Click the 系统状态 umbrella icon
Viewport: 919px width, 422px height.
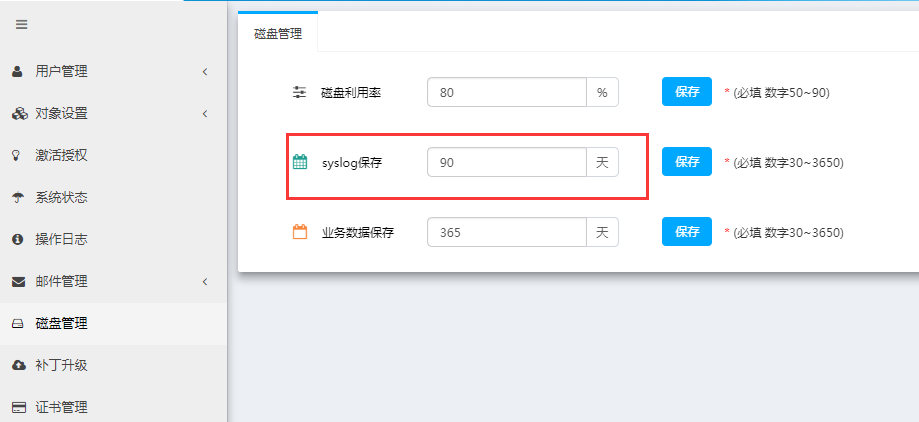tap(18, 198)
